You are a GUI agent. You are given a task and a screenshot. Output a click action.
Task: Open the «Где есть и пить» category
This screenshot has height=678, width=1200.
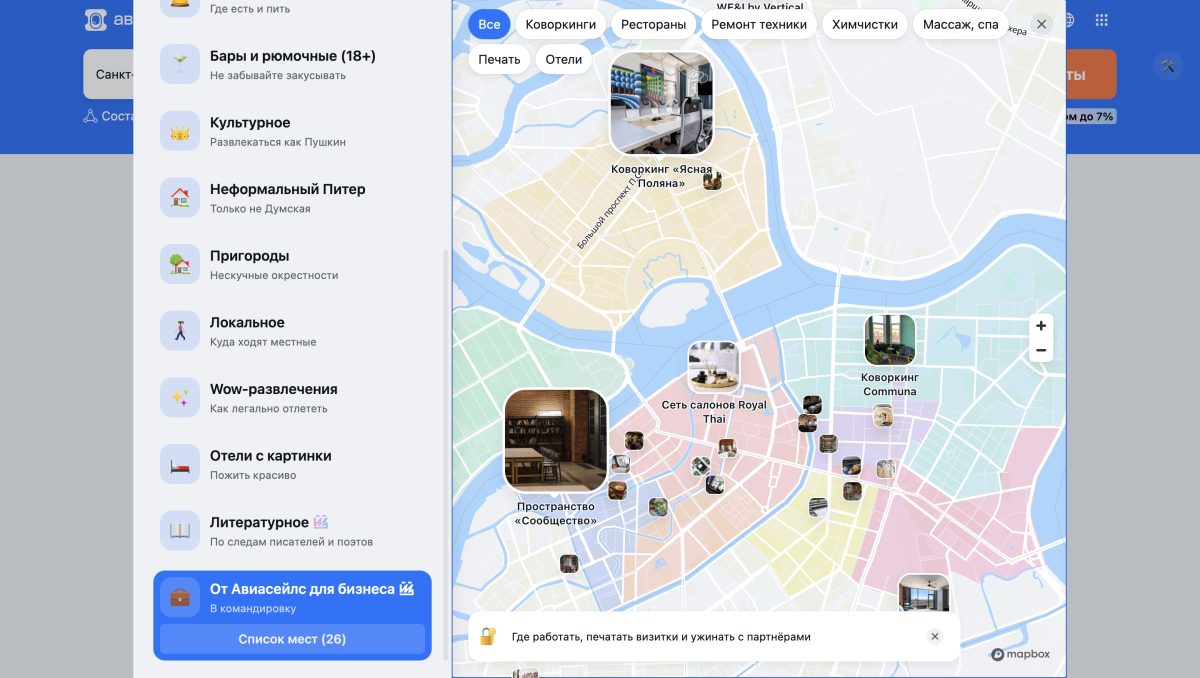[292, 8]
